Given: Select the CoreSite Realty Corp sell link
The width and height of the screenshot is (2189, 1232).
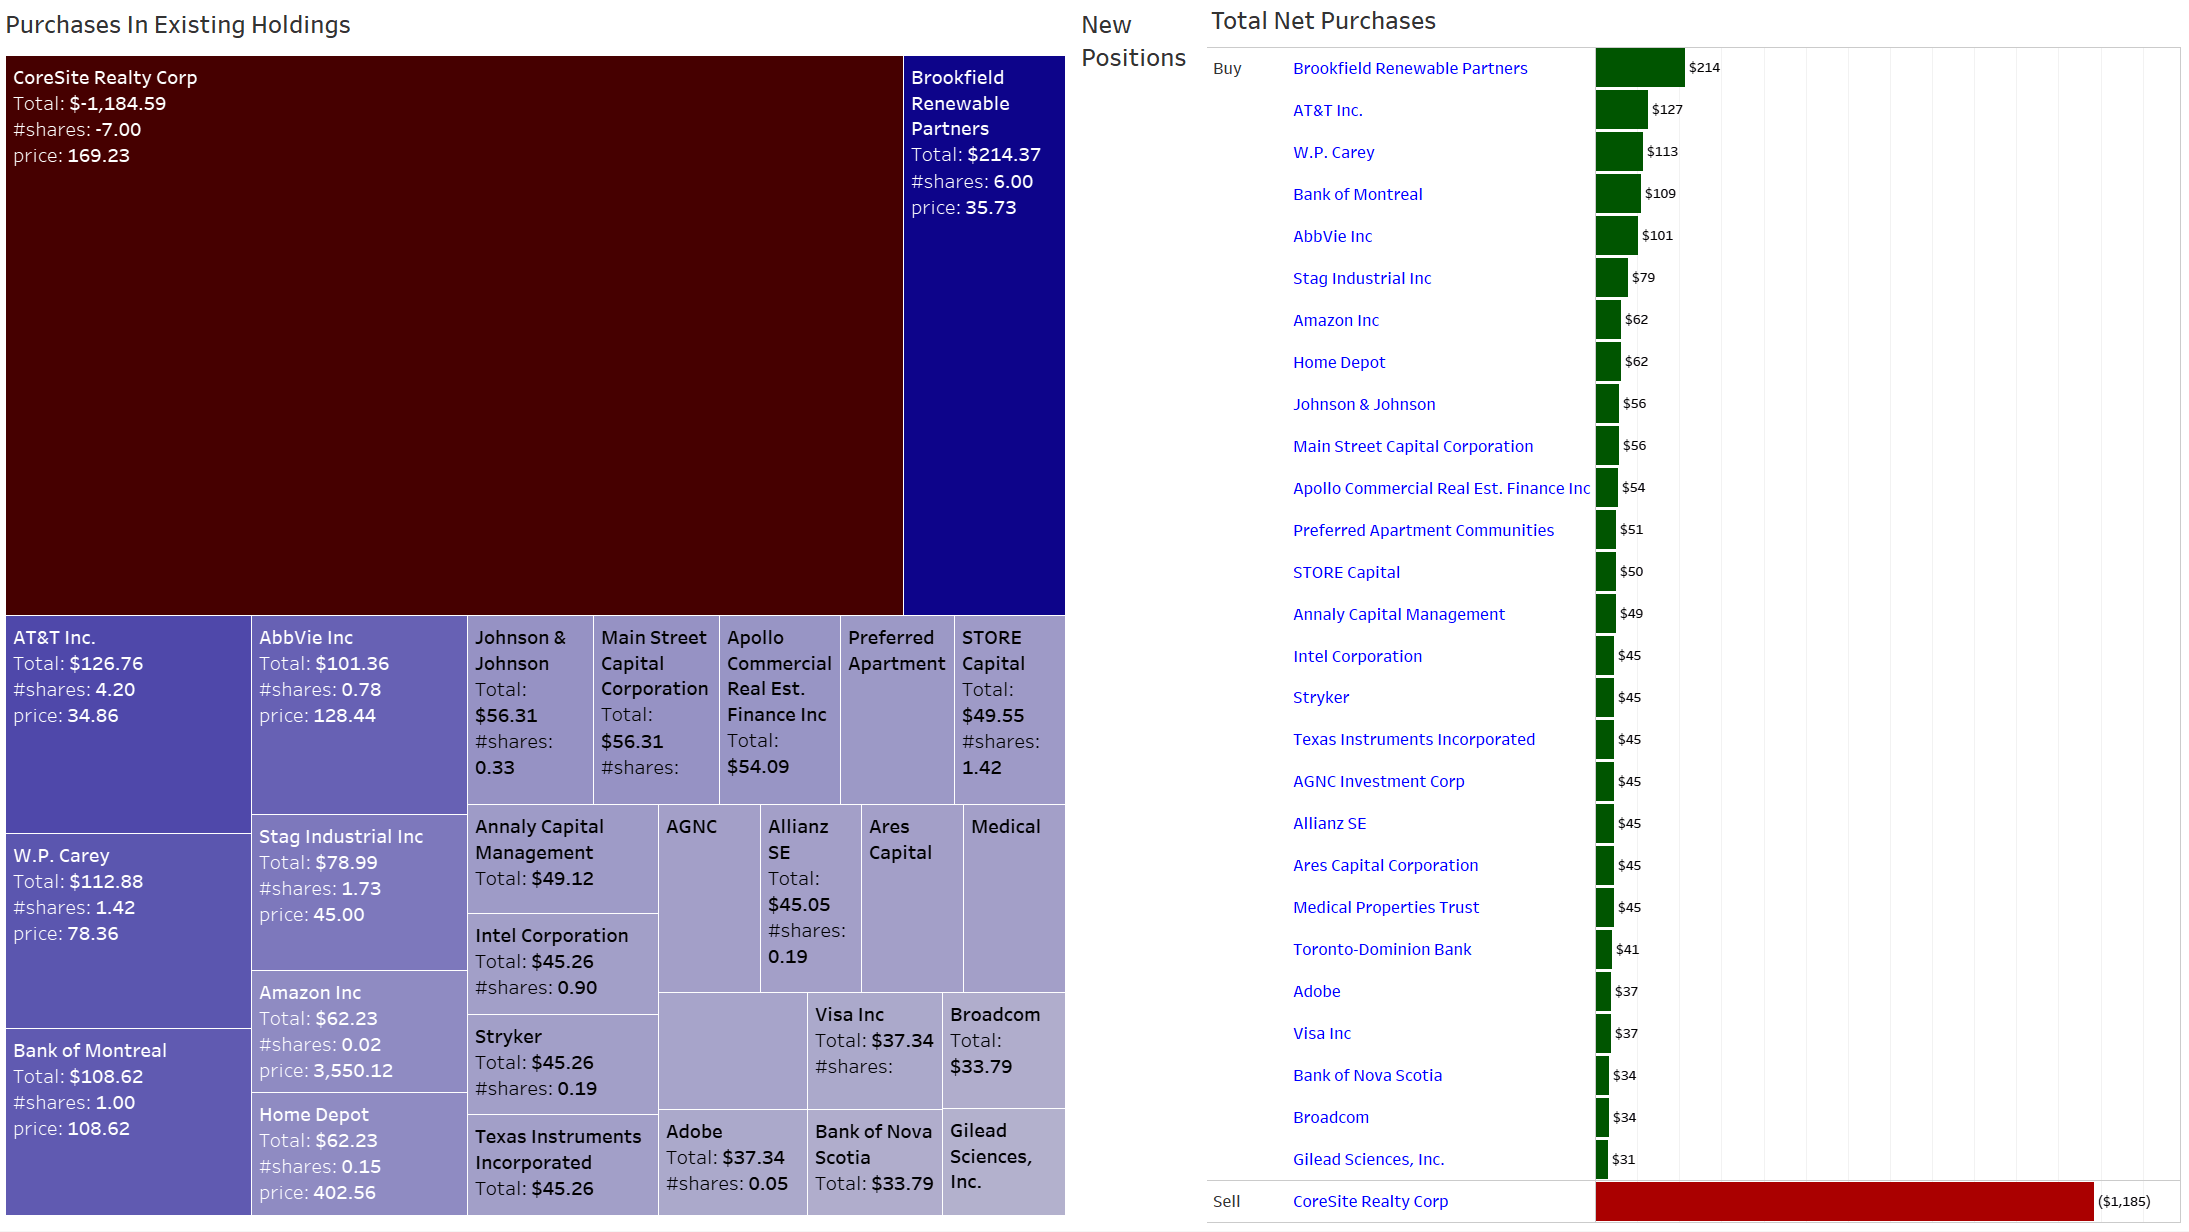Looking at the screenshot, I should point(1369,1201).
